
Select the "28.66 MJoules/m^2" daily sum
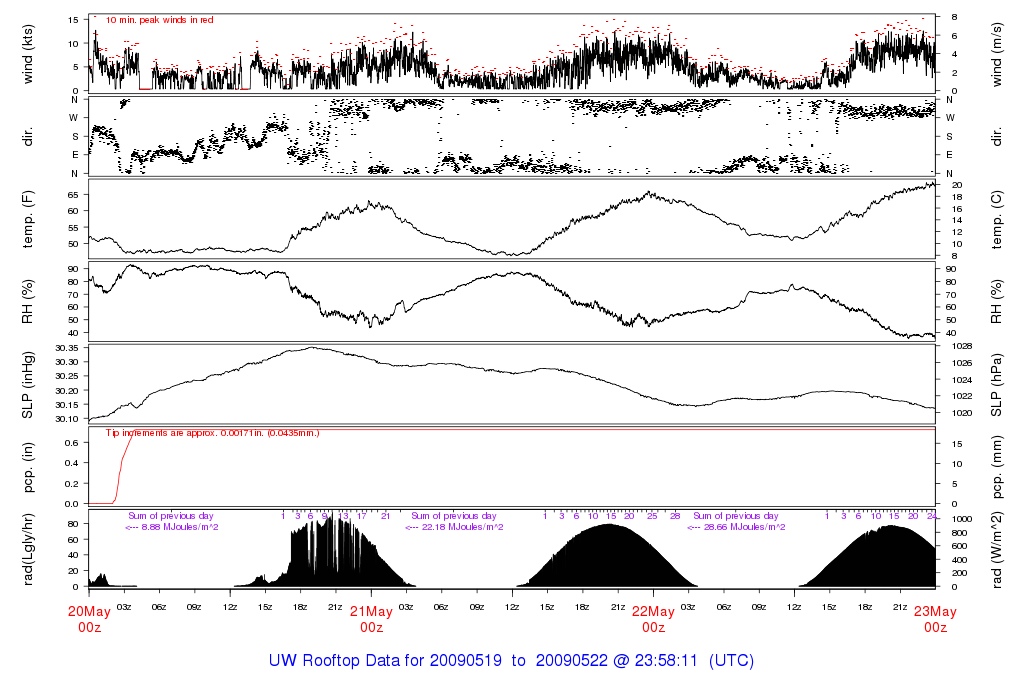point(744,527)
